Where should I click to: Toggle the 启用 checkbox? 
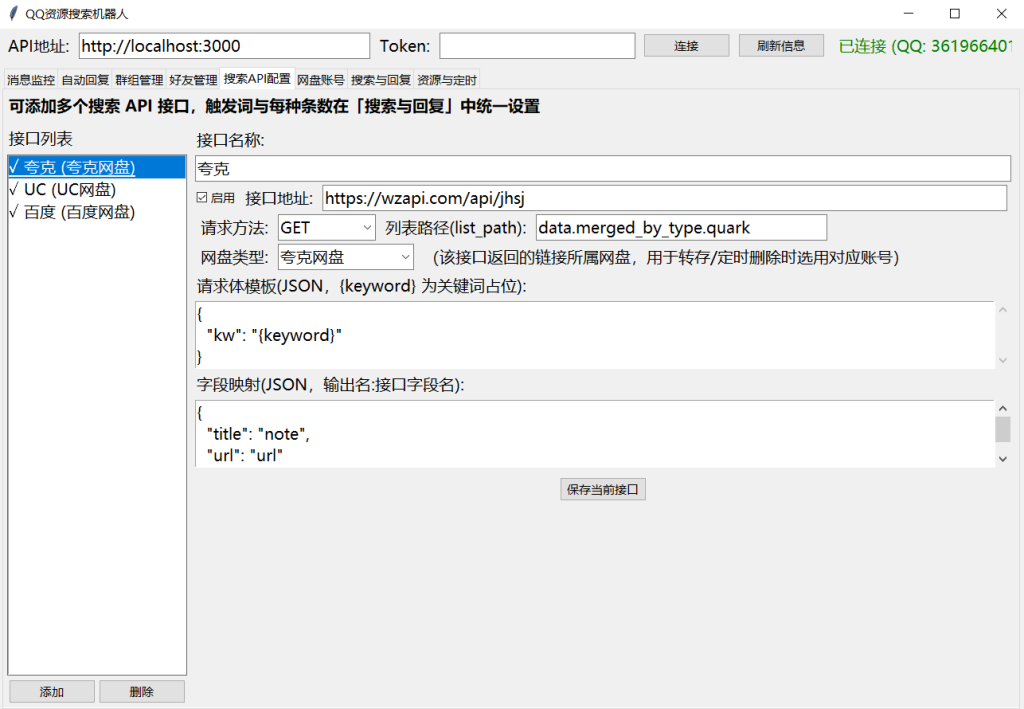(202, 198)
